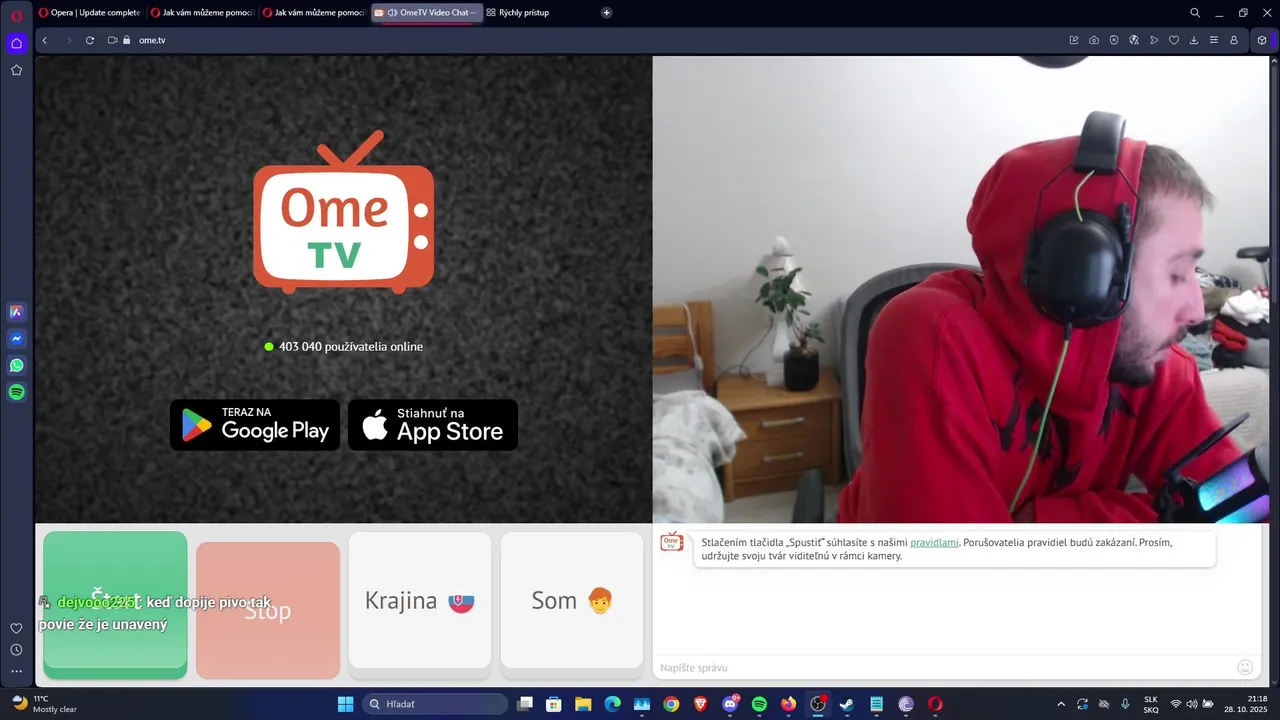Click the taskbar Hľadať search box
The width and height of the screenshot is (1280, 720).
435,704
